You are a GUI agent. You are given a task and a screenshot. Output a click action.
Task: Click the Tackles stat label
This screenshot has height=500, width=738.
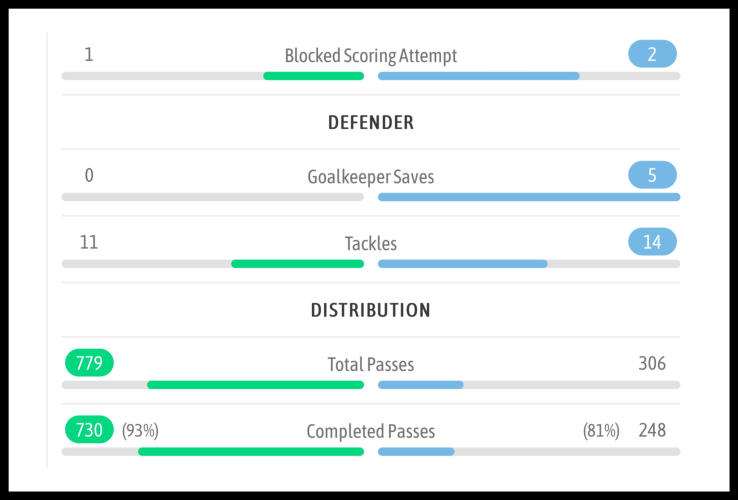(371, 243)
